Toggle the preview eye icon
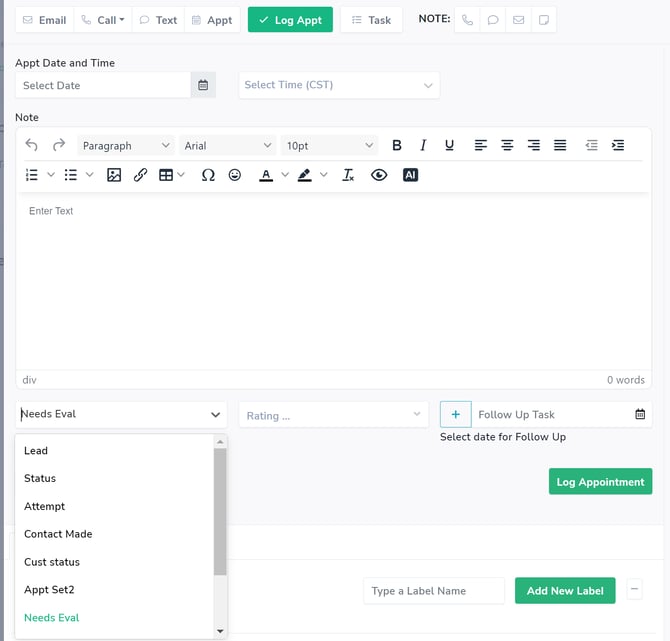The height and width of the screenshot is (641, 670). (x=379, y=175)
